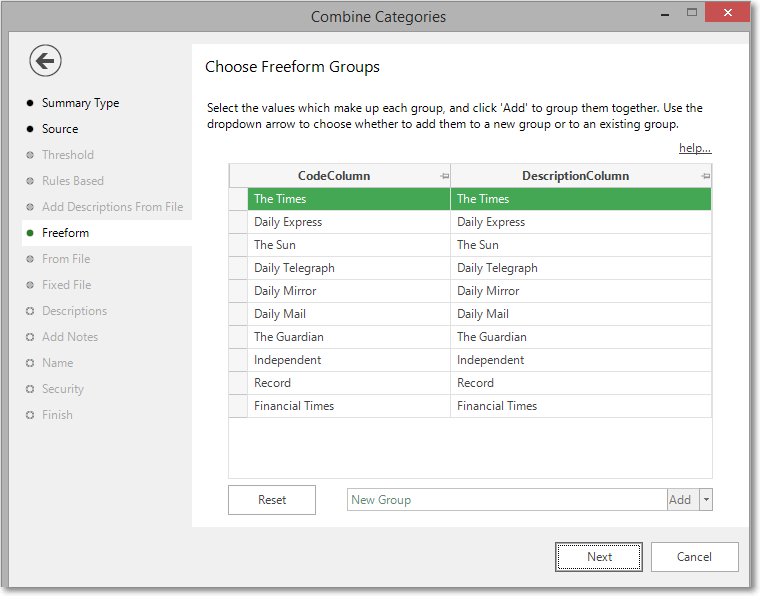Minimize the Combine Categories window
Viewport: 760px width, 596px height.
665,15
